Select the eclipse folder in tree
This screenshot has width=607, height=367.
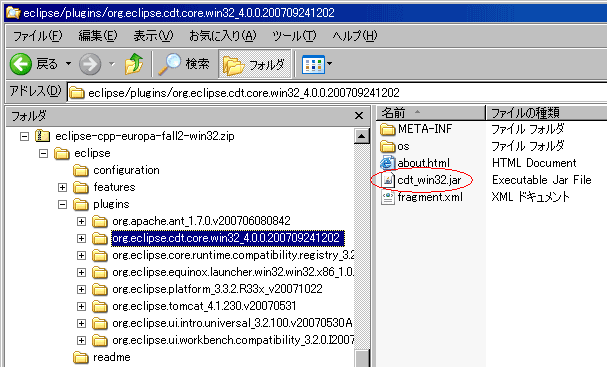(x=92, y=153)
